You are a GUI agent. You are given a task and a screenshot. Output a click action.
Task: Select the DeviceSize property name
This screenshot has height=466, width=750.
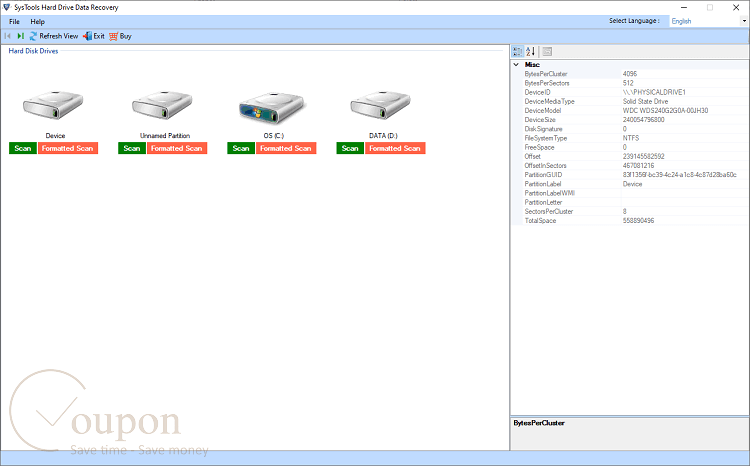540,120
